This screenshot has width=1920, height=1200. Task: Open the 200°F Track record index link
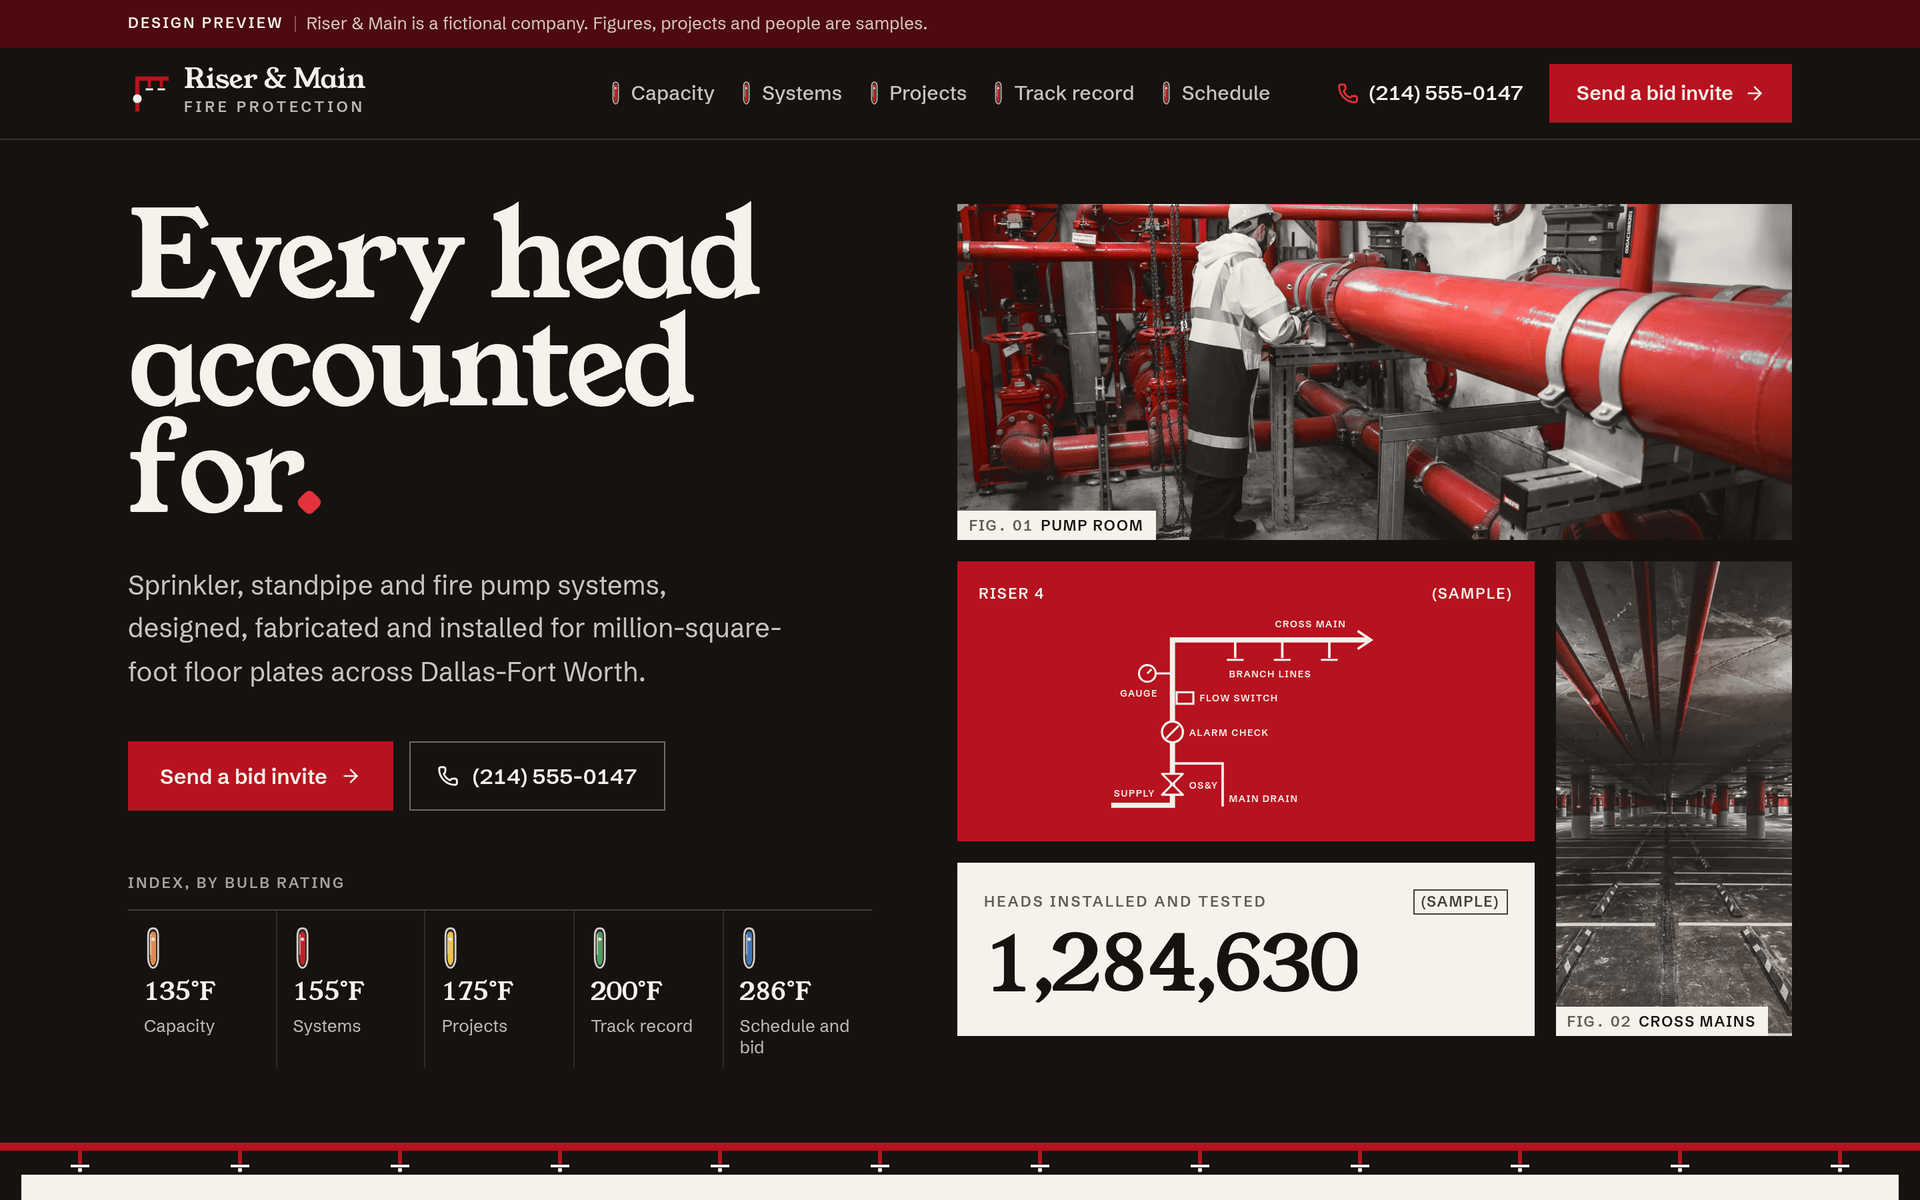pos(648,988)
